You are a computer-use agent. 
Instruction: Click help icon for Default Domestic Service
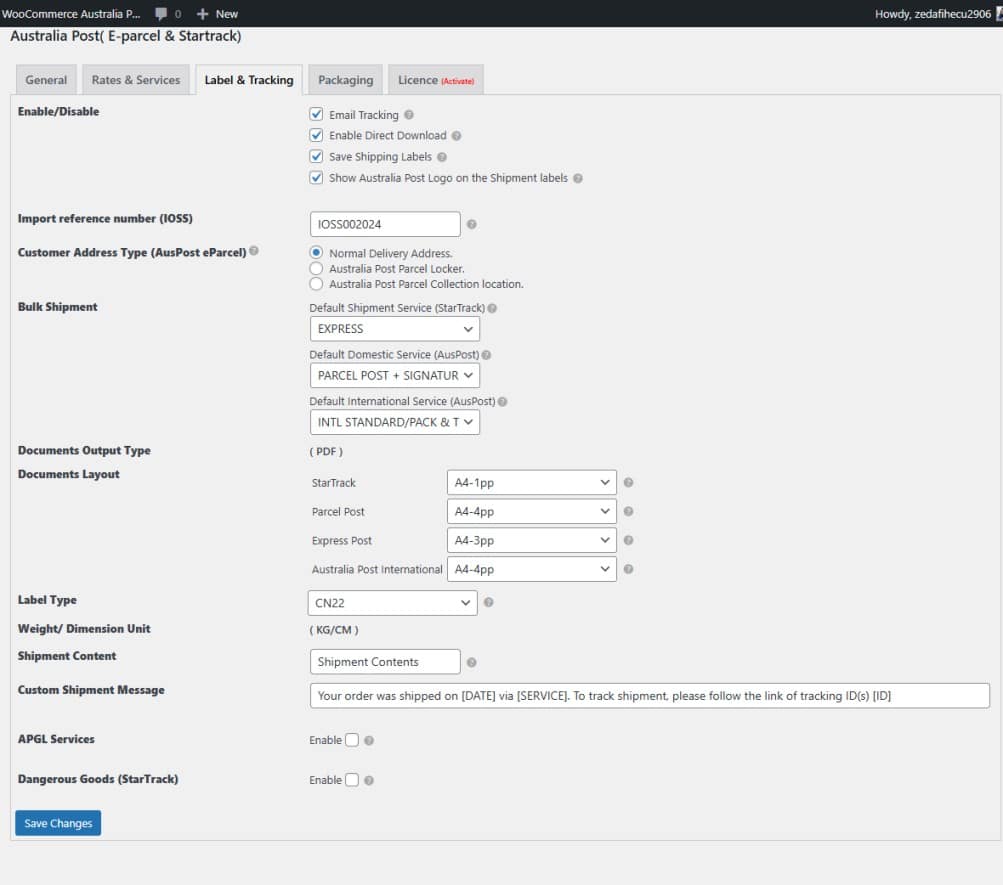pos(486,355)
